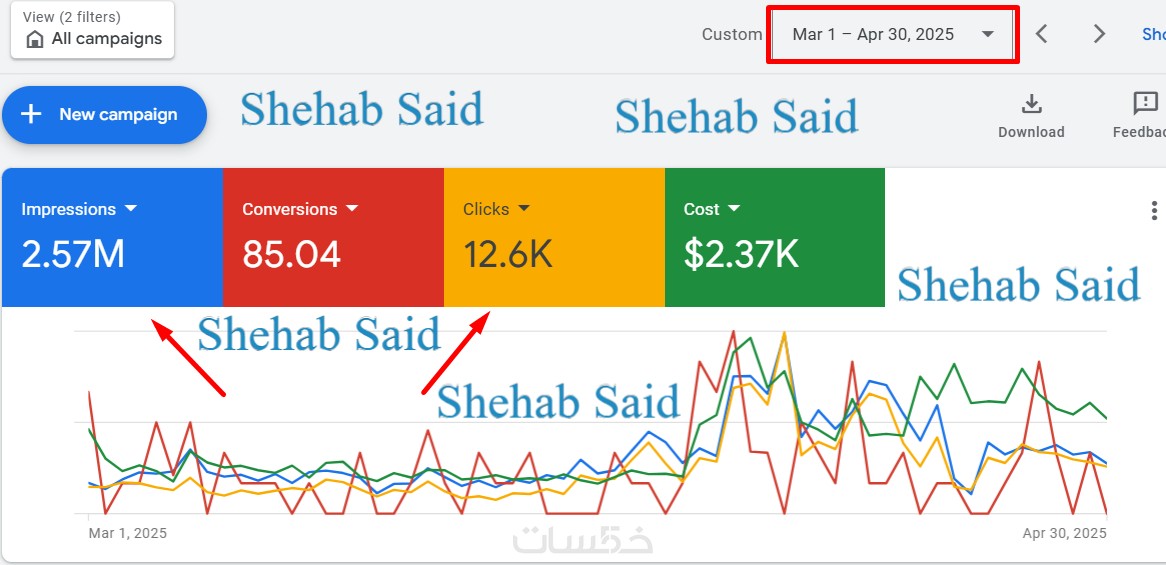1166x565 pixels.
Task: Expand the Cost metric dropdown arrow
Action: (x=734, y=209)
